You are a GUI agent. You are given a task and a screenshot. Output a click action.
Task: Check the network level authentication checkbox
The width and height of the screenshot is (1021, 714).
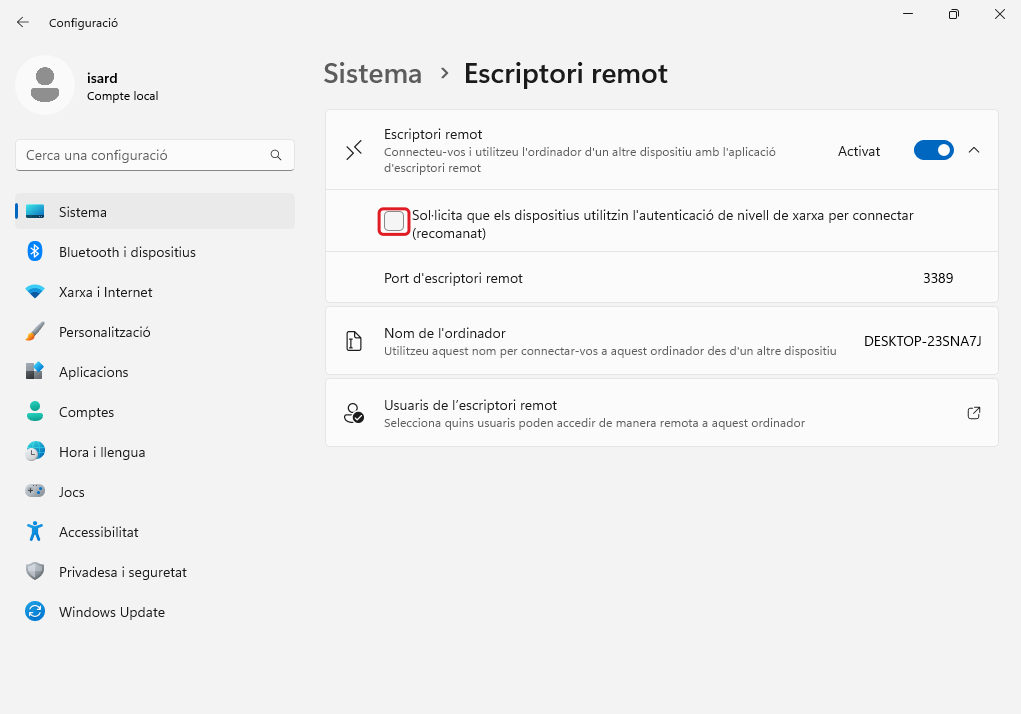pyautogui.click(x=394, y=221)
